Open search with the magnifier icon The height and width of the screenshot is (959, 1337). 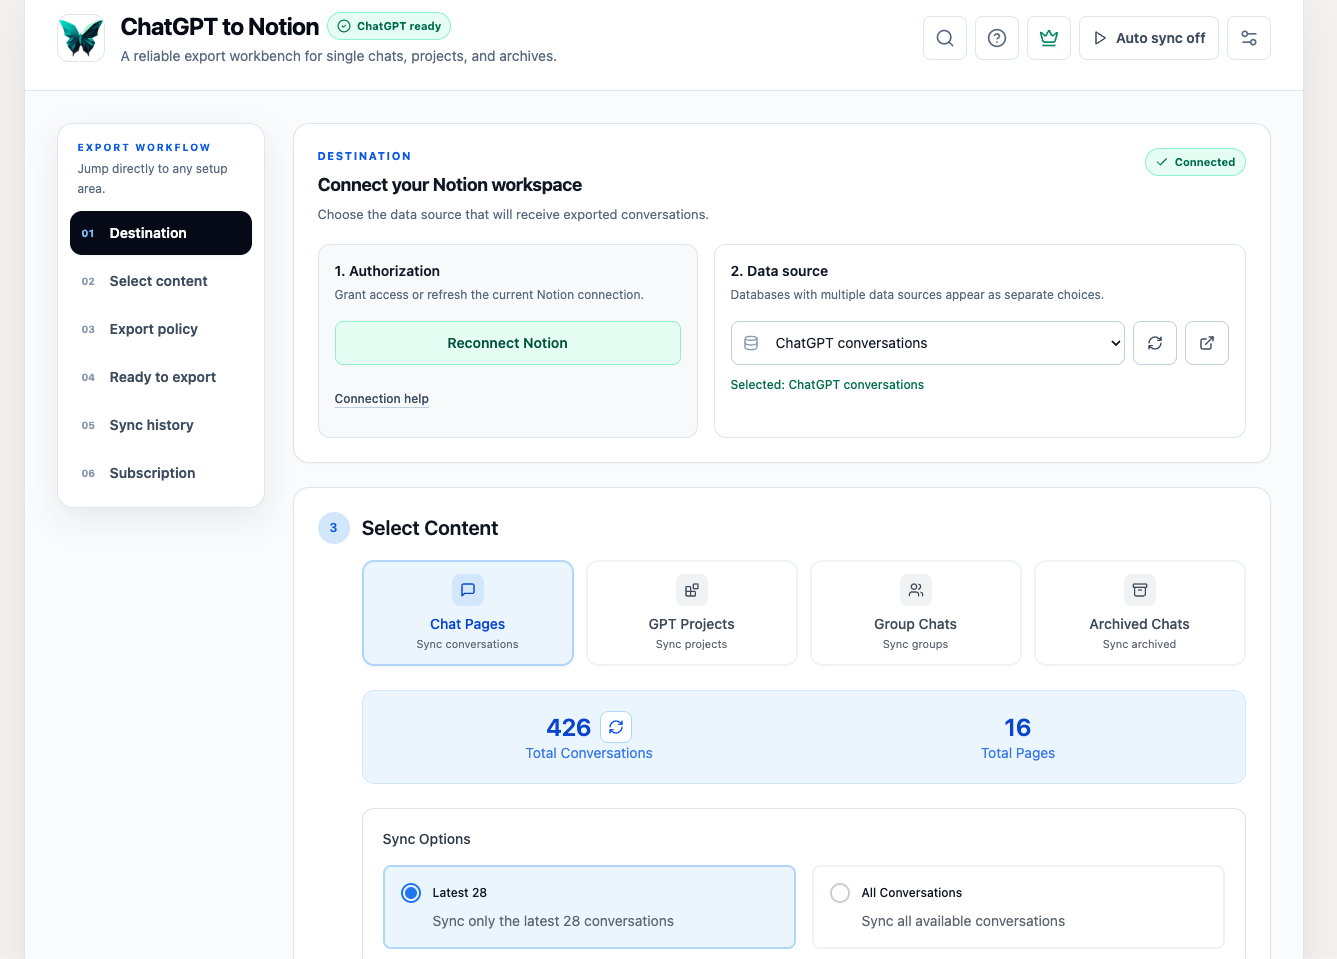(x=945, y=38)
